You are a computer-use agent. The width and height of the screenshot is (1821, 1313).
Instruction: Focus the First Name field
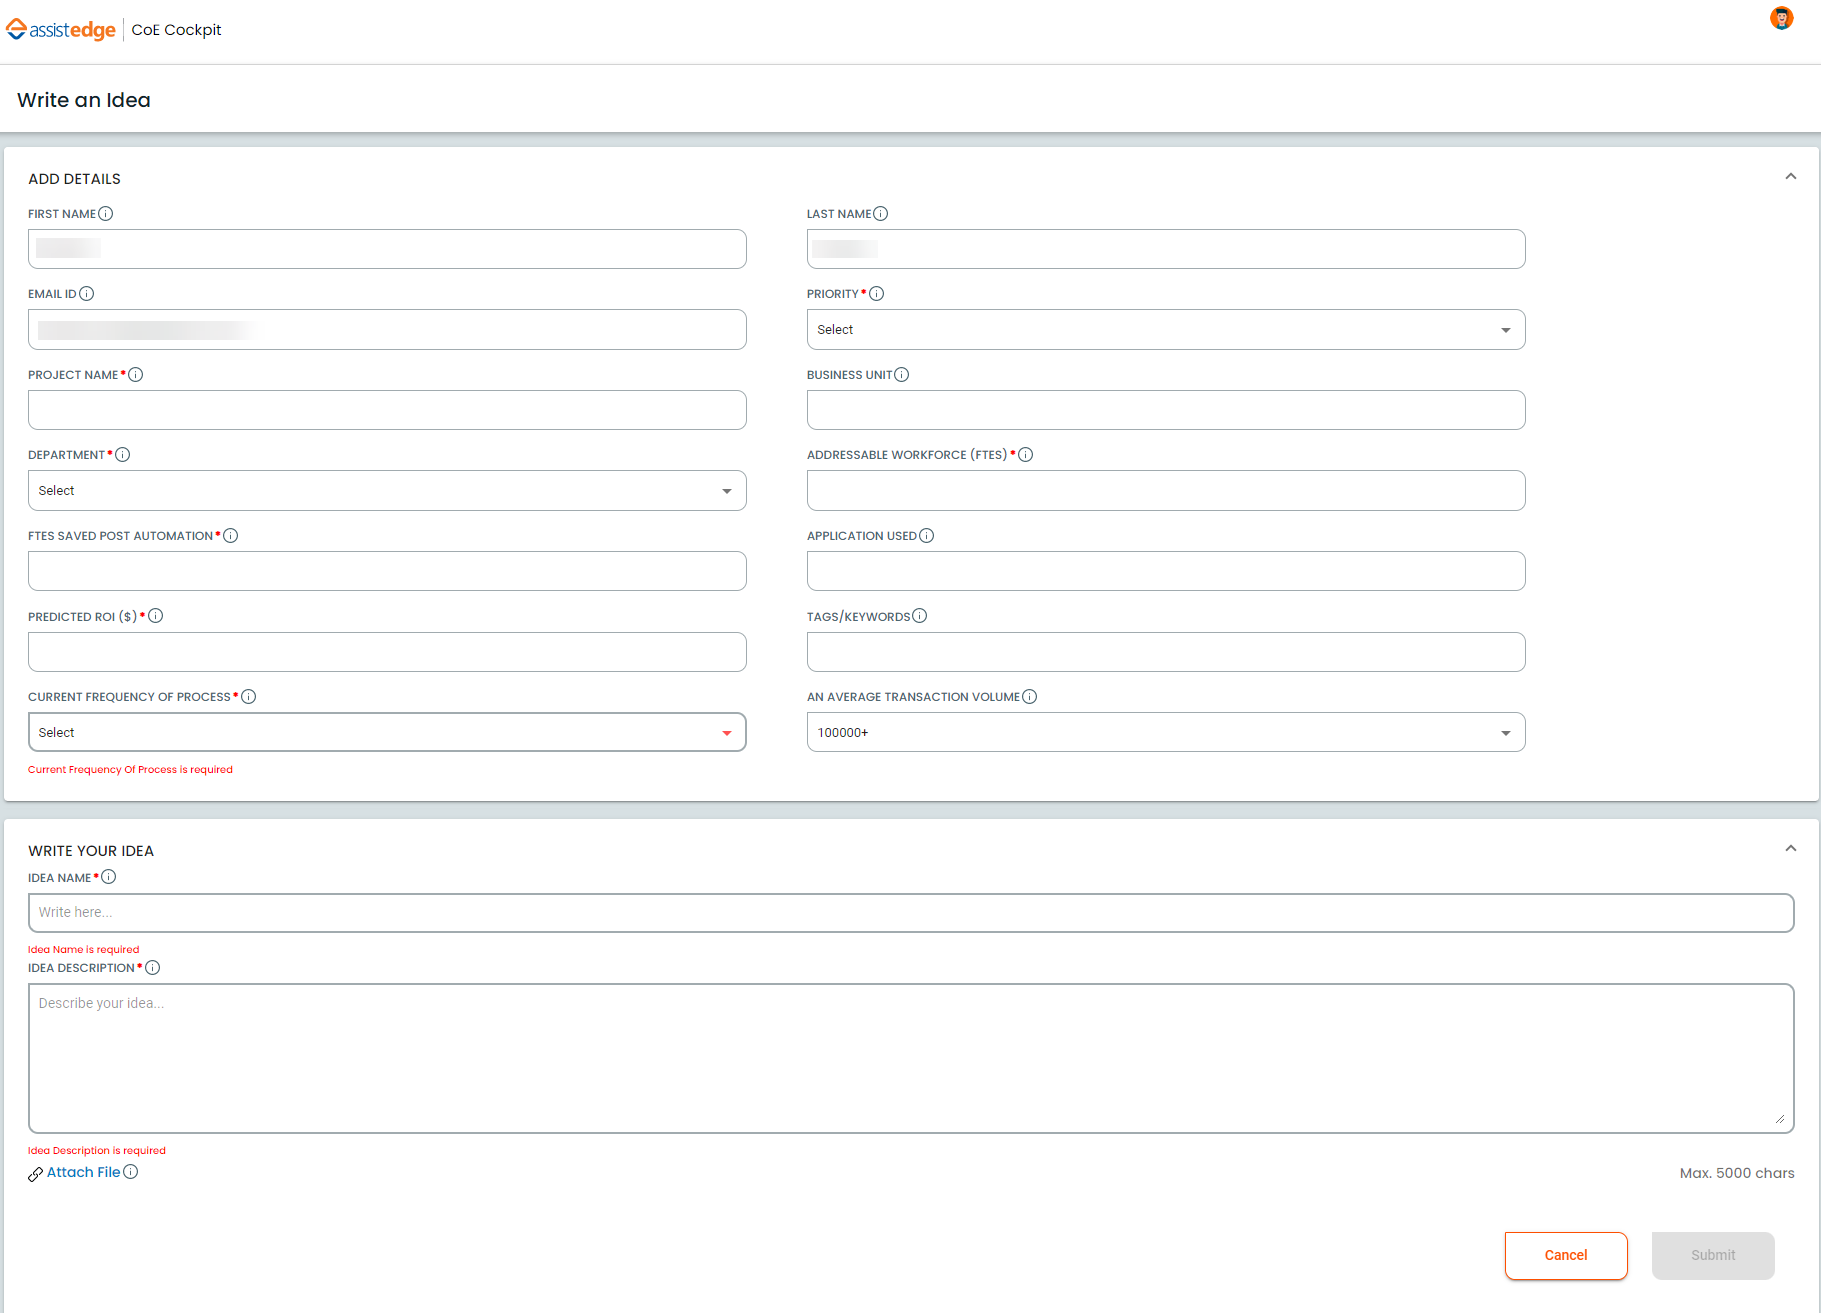click(x=387, y=249)
